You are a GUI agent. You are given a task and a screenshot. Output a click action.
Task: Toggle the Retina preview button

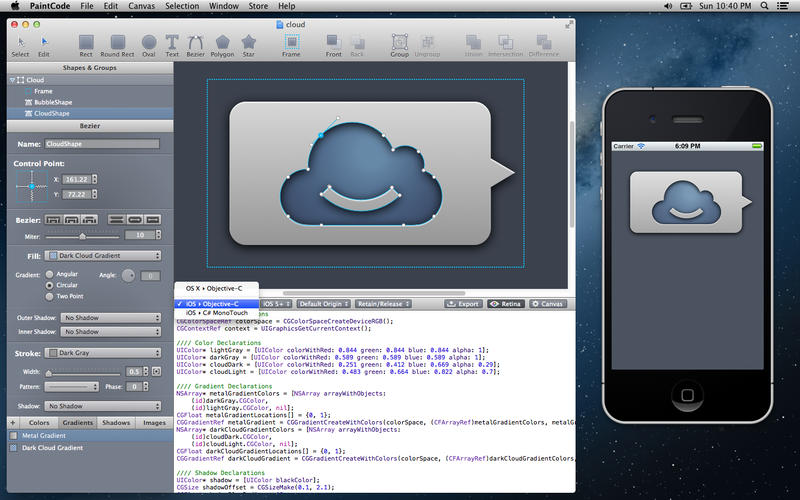(507, 303)
